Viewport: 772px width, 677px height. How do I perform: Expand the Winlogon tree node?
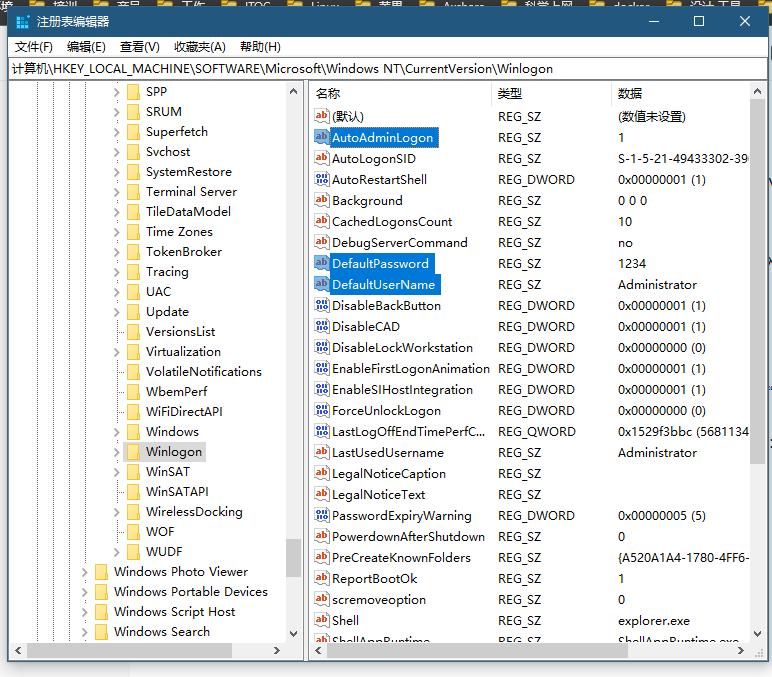pos(117,452)
